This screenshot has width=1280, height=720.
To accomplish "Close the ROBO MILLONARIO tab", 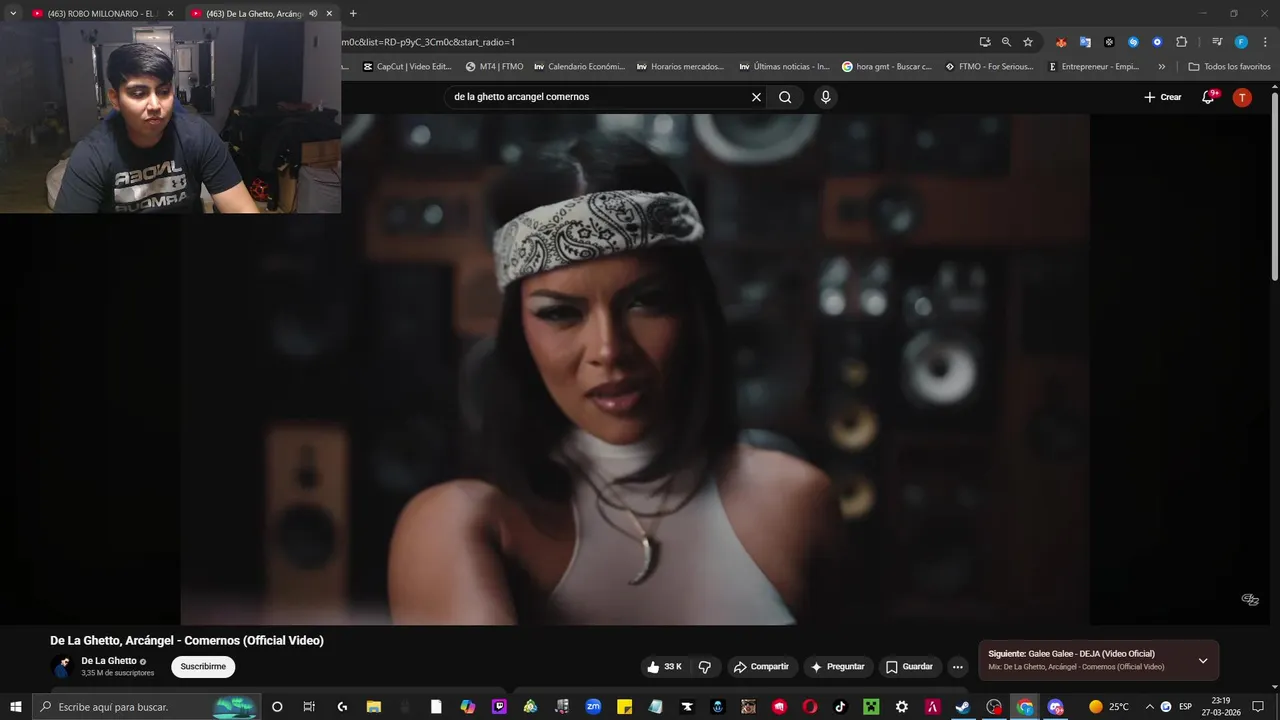I will tap(170, 14).
